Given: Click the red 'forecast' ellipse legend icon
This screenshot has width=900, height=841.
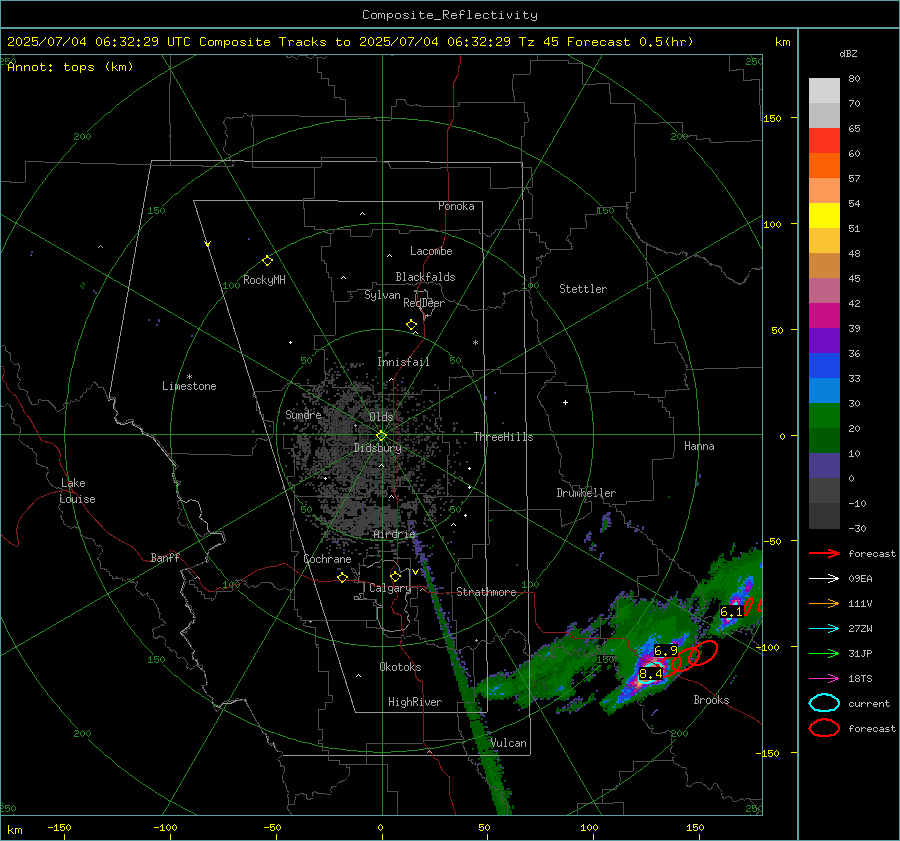Looking at the screenshot, I should (x=824, y=728).
